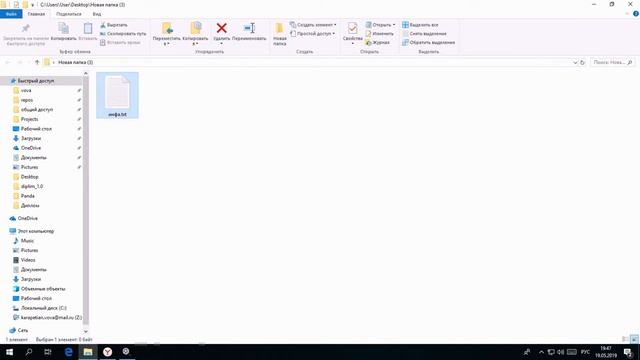Pin to Quick access ribbon button

pyautogui.click(x=25, y=34)
